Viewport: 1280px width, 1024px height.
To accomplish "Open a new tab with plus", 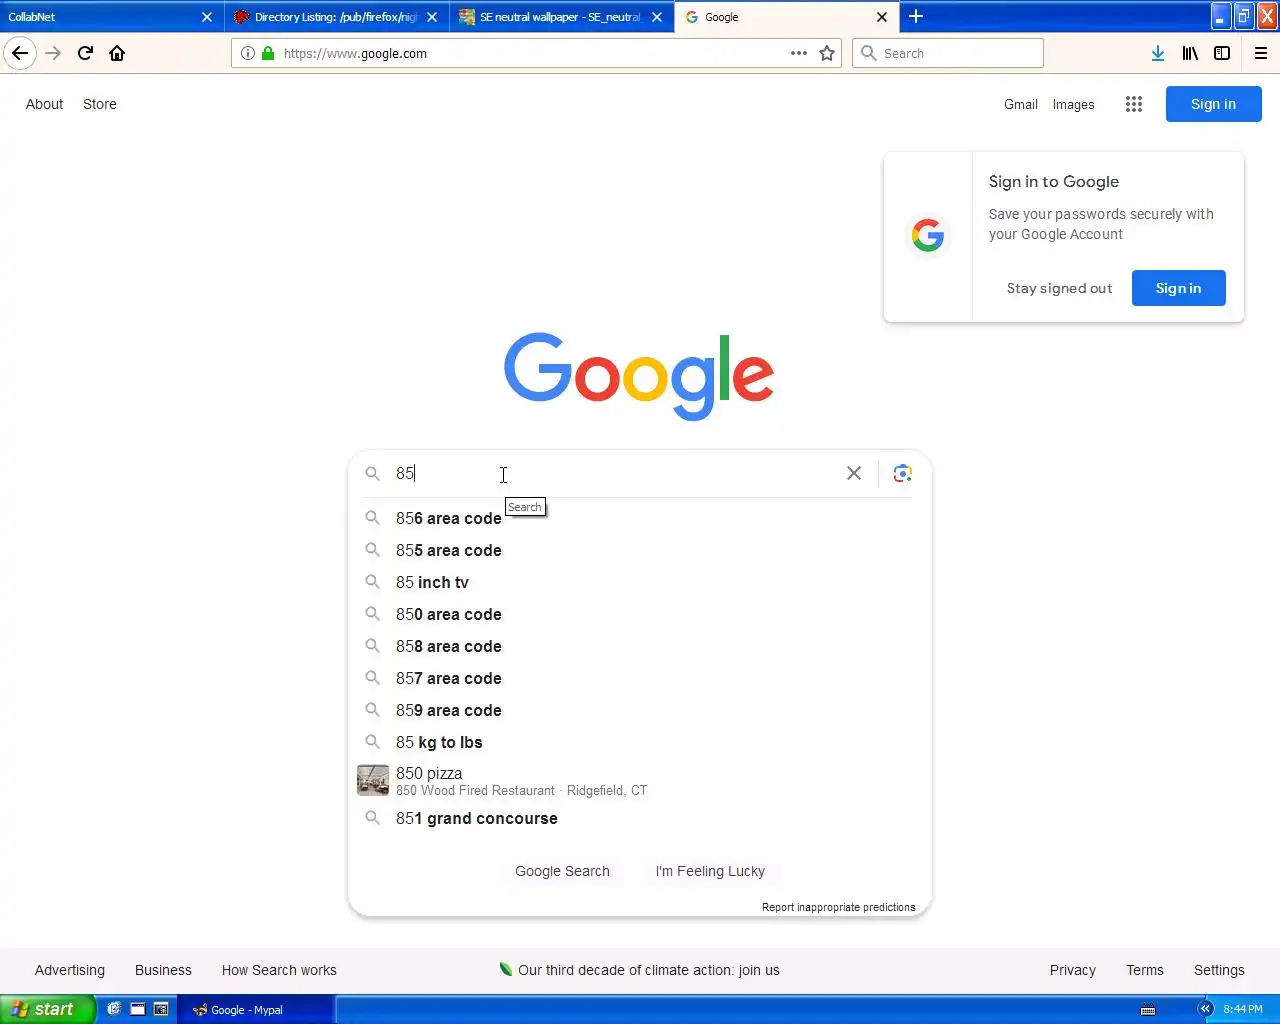I will pos(916,17).
